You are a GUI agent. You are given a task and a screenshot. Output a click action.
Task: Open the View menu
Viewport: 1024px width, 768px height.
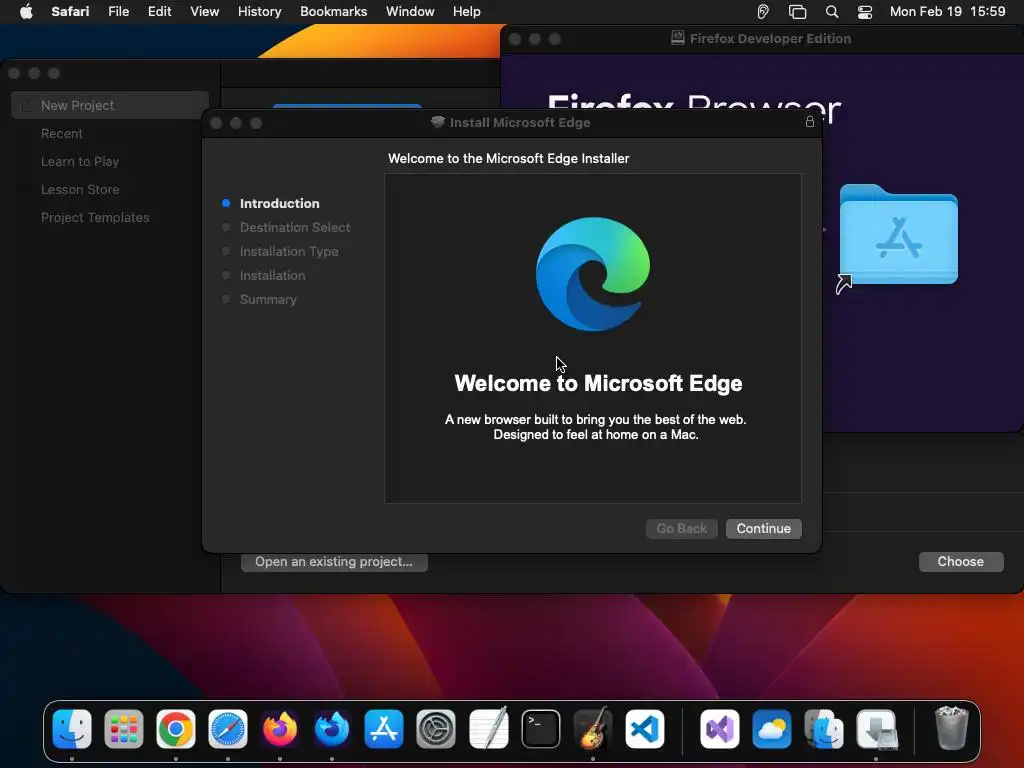(x=204, y=12)
